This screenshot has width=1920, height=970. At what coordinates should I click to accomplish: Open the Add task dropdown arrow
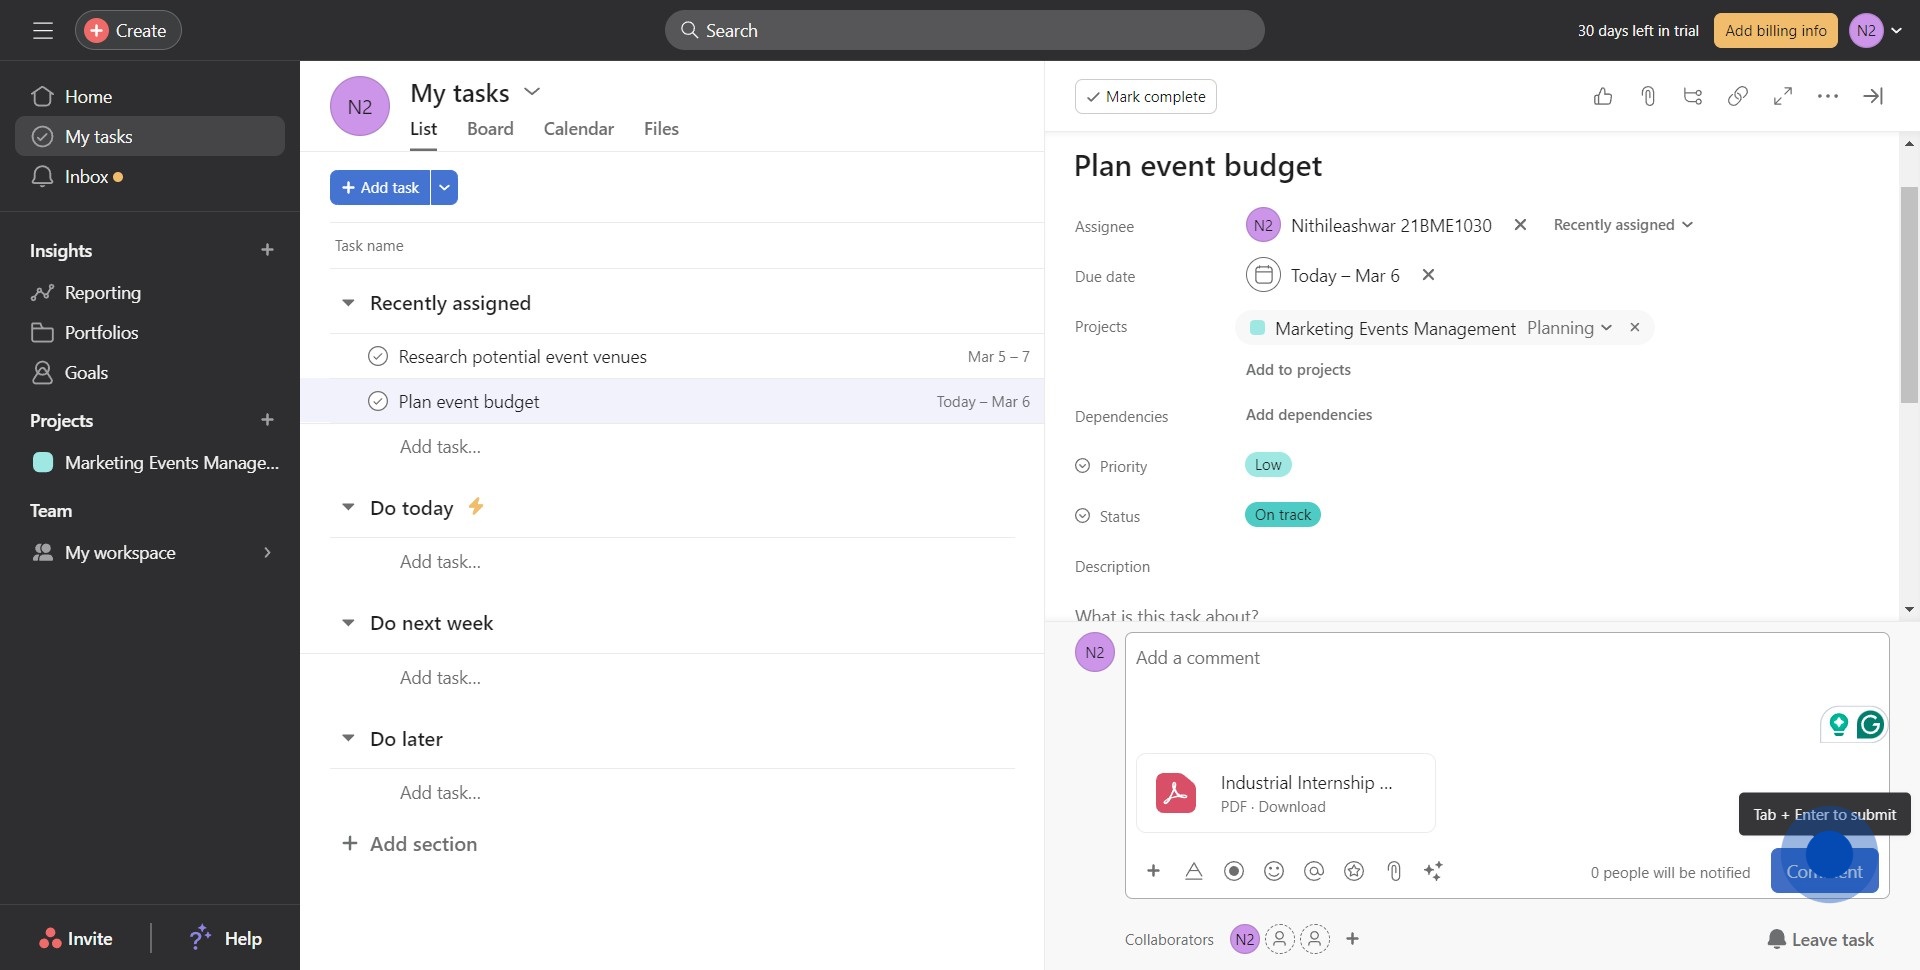(x=444, y=188)
